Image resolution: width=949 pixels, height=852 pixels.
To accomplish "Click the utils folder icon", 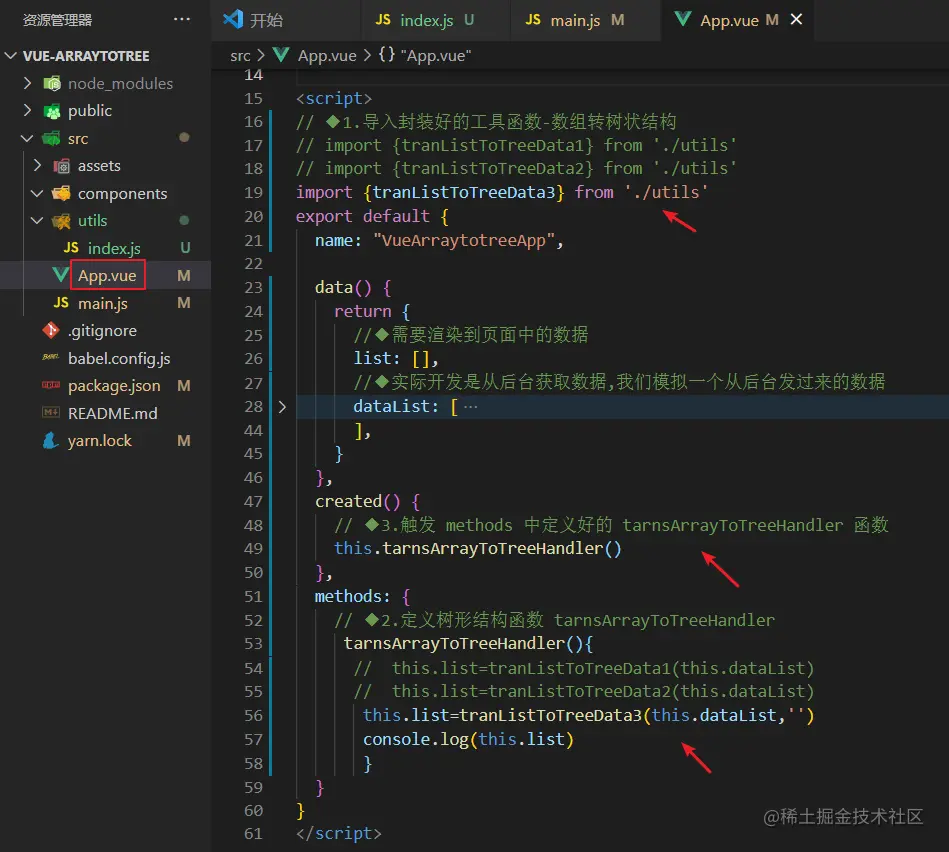I will click(x=61, y=221).
